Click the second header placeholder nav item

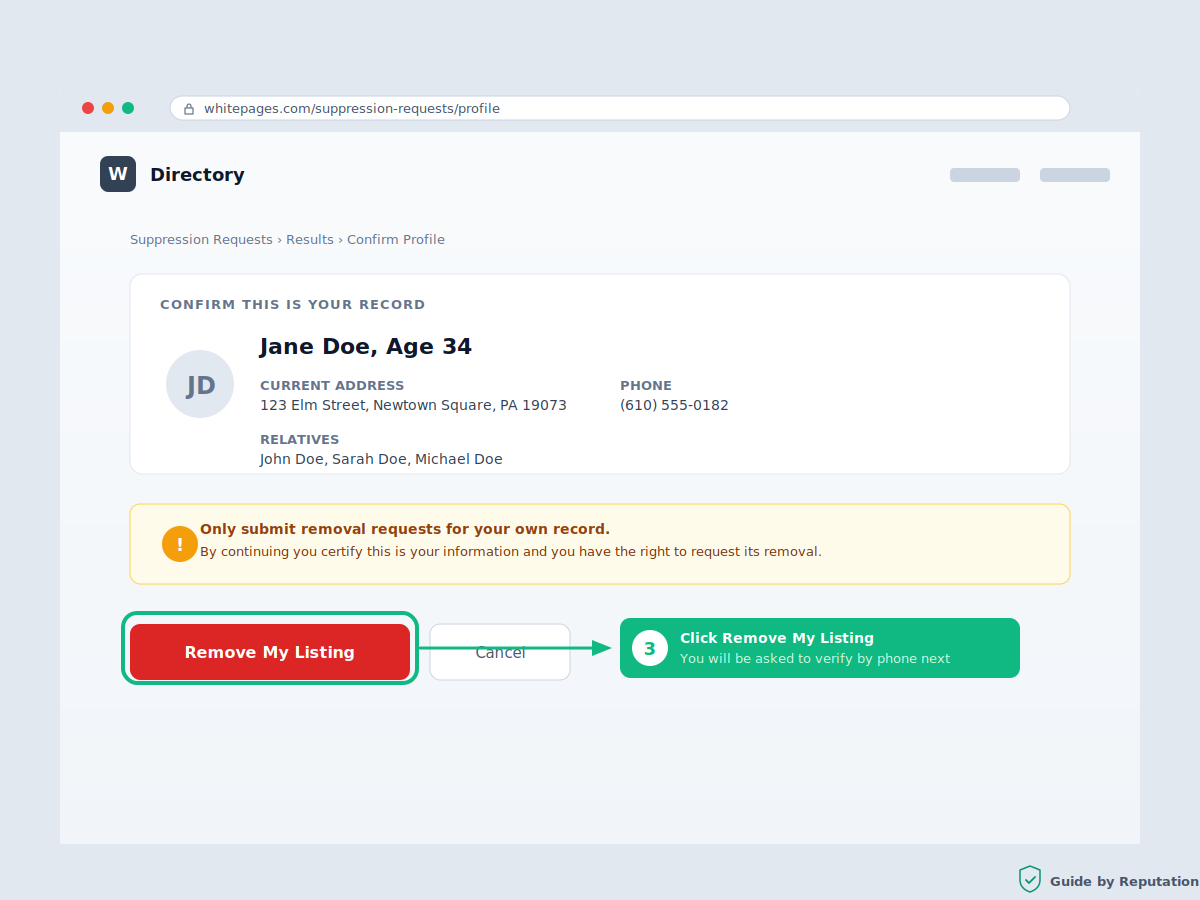pos(1075,175)
